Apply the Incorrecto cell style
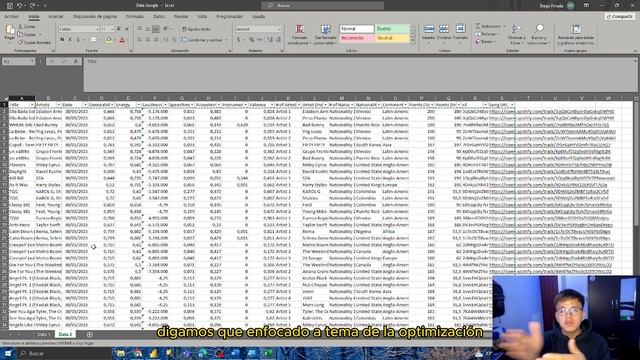 (357, 38)
